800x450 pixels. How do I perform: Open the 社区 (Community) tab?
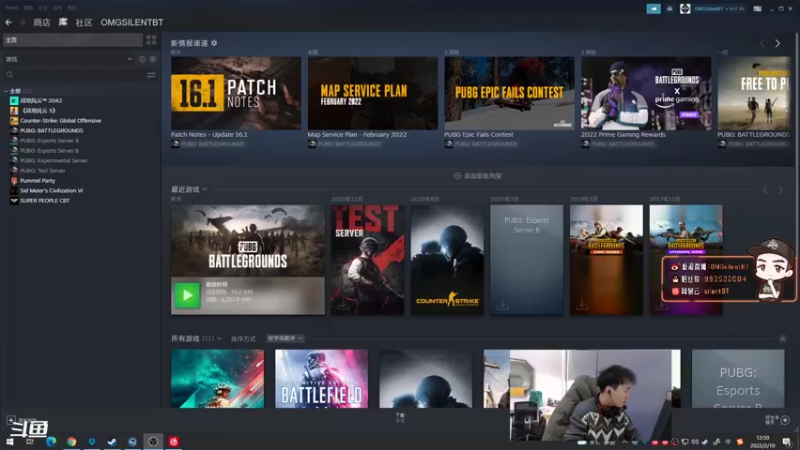[84, 22]
